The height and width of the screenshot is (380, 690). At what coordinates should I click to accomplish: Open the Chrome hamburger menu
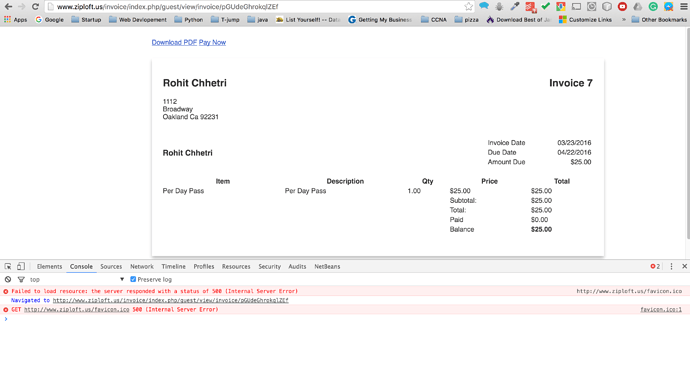683,7
